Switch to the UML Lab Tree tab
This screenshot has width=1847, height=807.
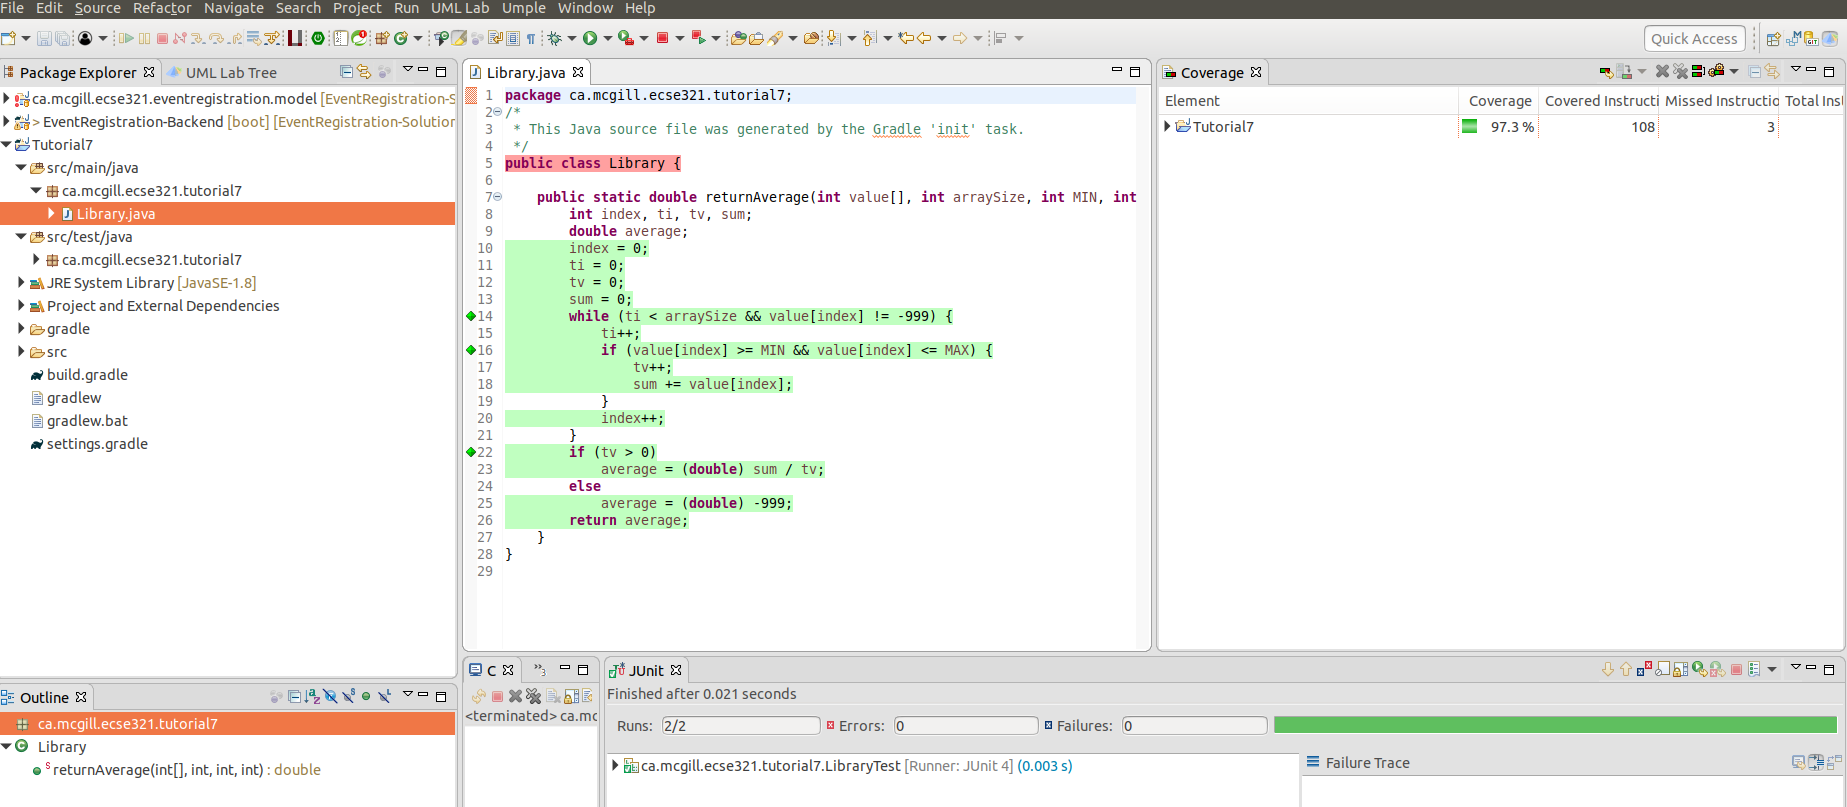[230, 73]
